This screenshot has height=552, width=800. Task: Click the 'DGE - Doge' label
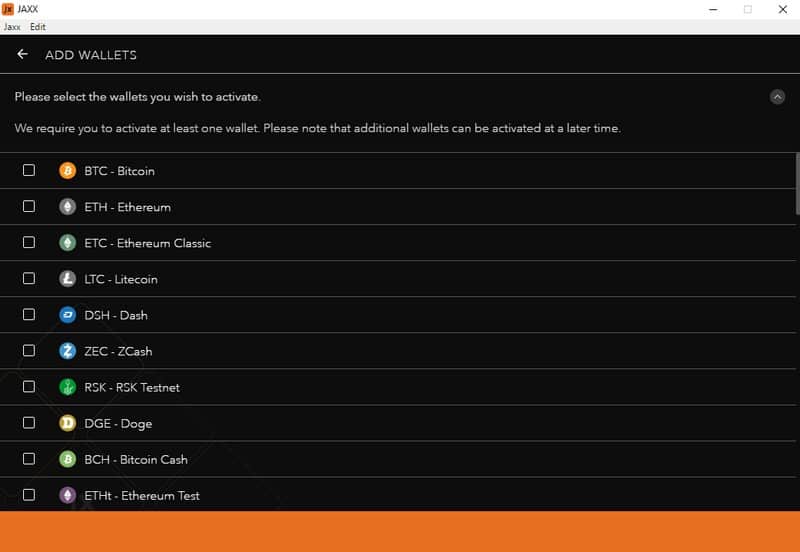coord(118,424)
